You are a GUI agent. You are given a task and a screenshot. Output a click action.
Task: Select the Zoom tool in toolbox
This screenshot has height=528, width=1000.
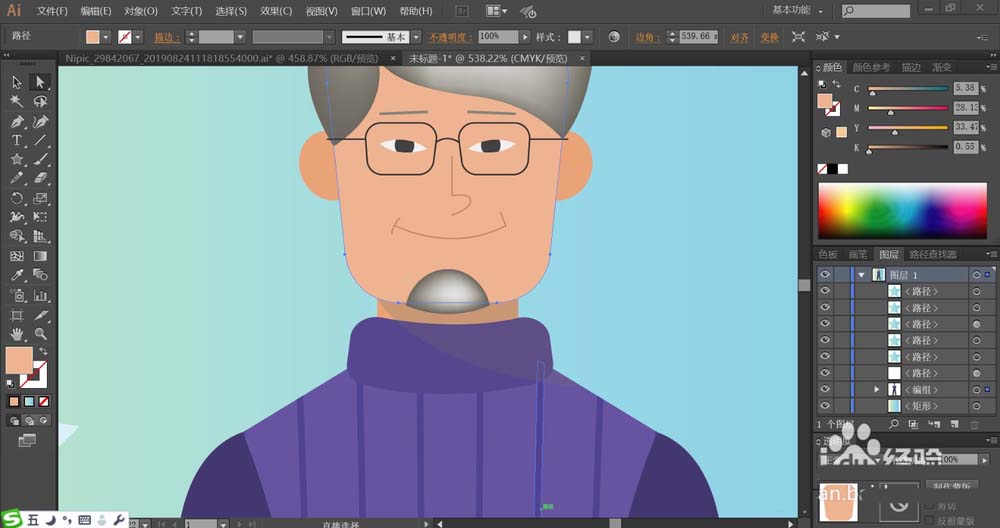click(40, 334)
